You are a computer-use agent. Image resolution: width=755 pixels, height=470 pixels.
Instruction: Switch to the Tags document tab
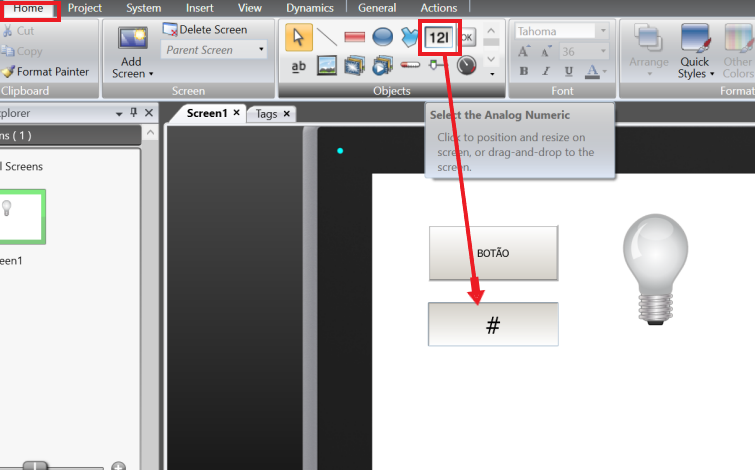click(x=266, y=114)
